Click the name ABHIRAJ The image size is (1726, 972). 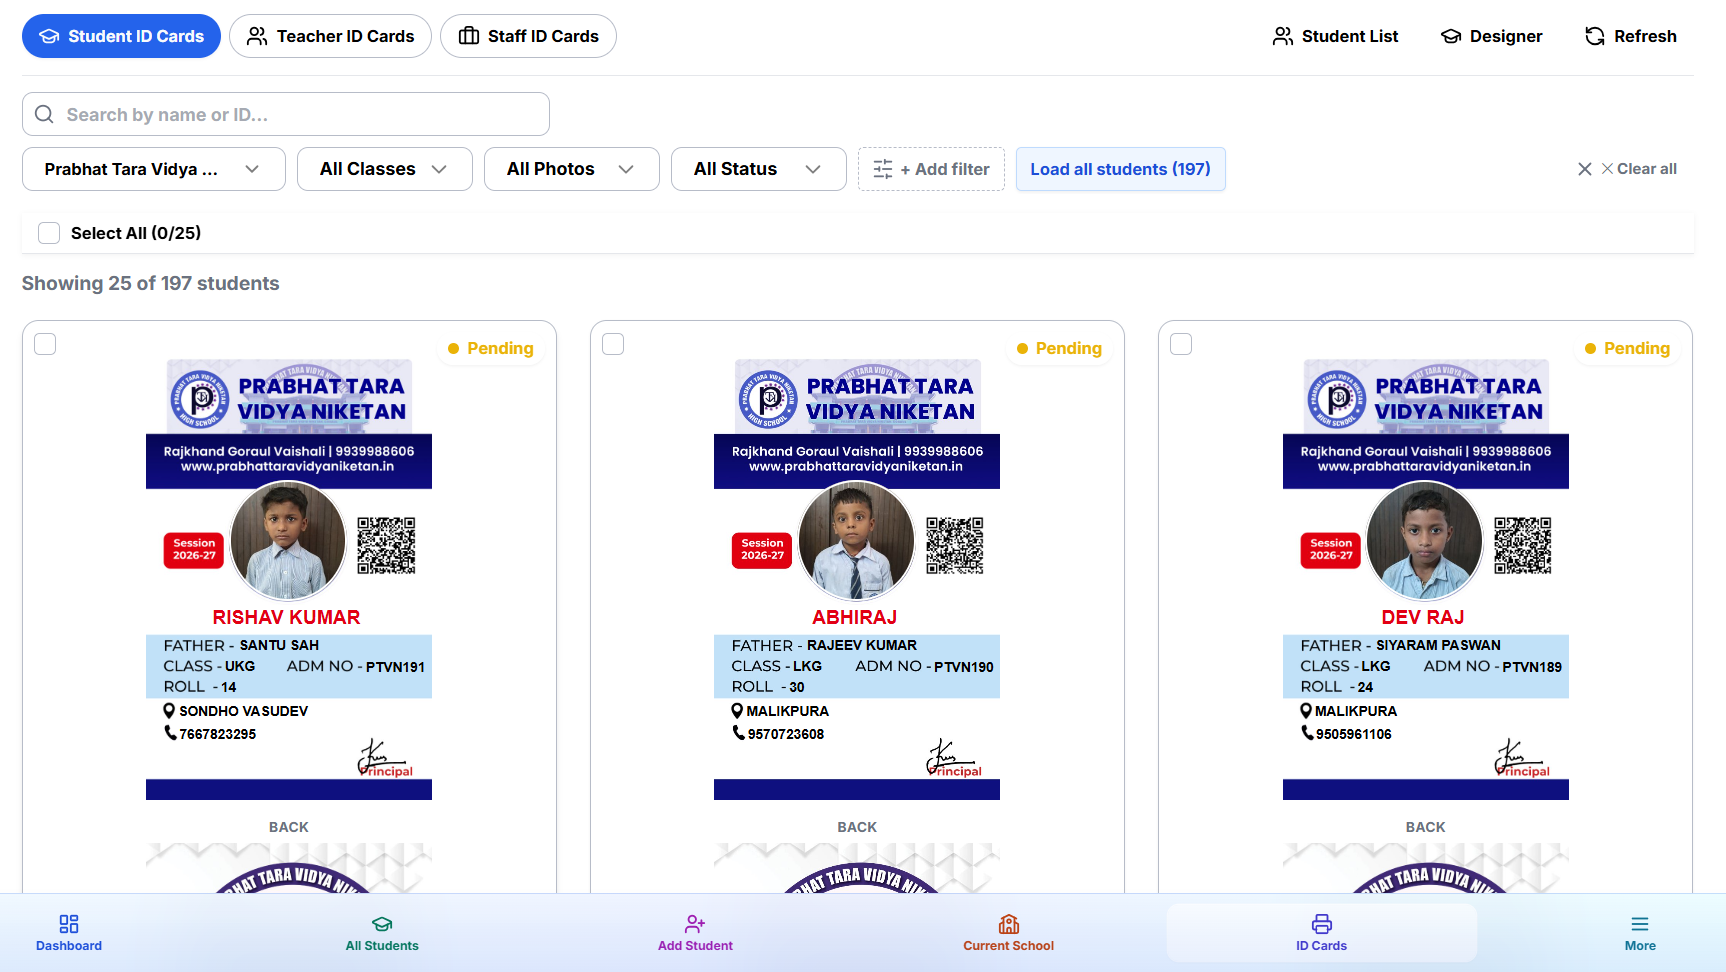point(854,617)
